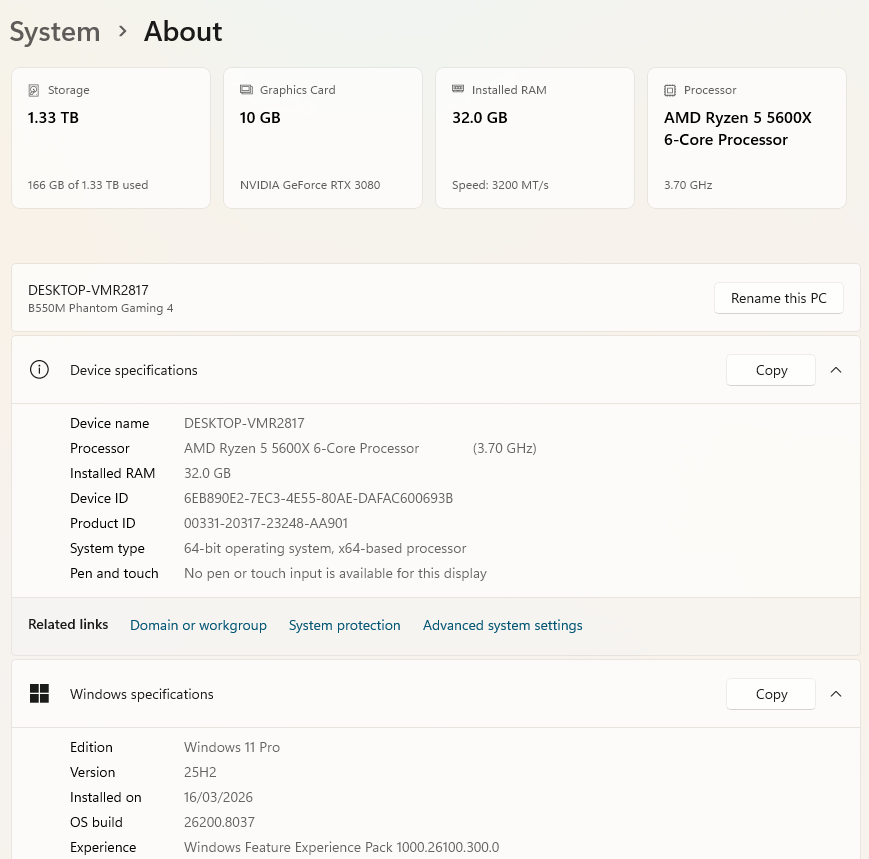Select the About breadcrumb item

click(183, 31)
